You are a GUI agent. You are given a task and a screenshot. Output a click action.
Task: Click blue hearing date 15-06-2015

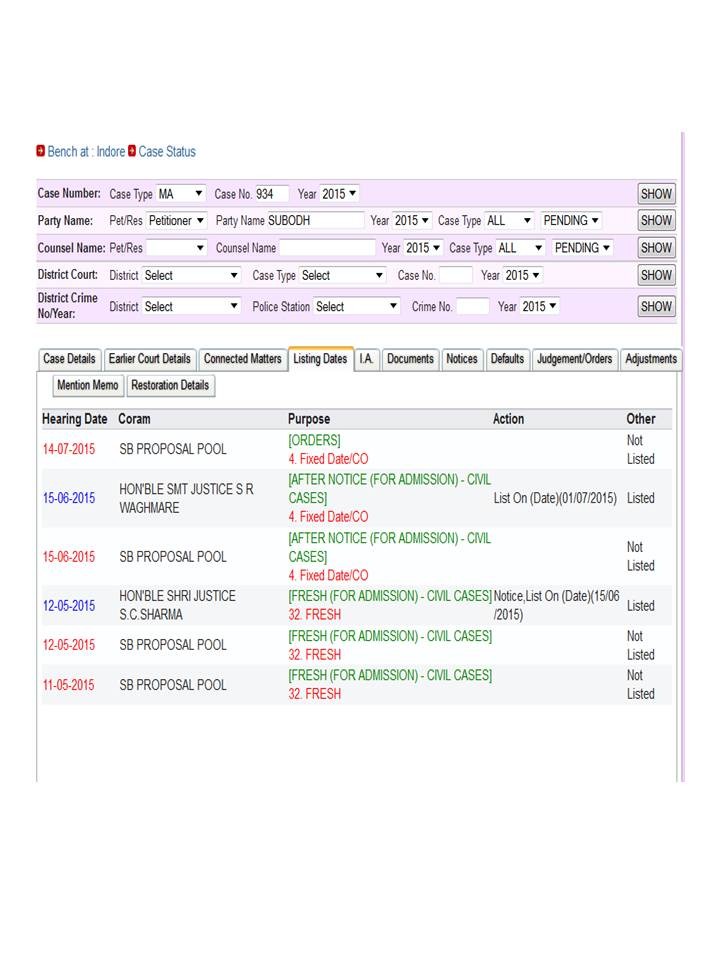tap(69, 498)
